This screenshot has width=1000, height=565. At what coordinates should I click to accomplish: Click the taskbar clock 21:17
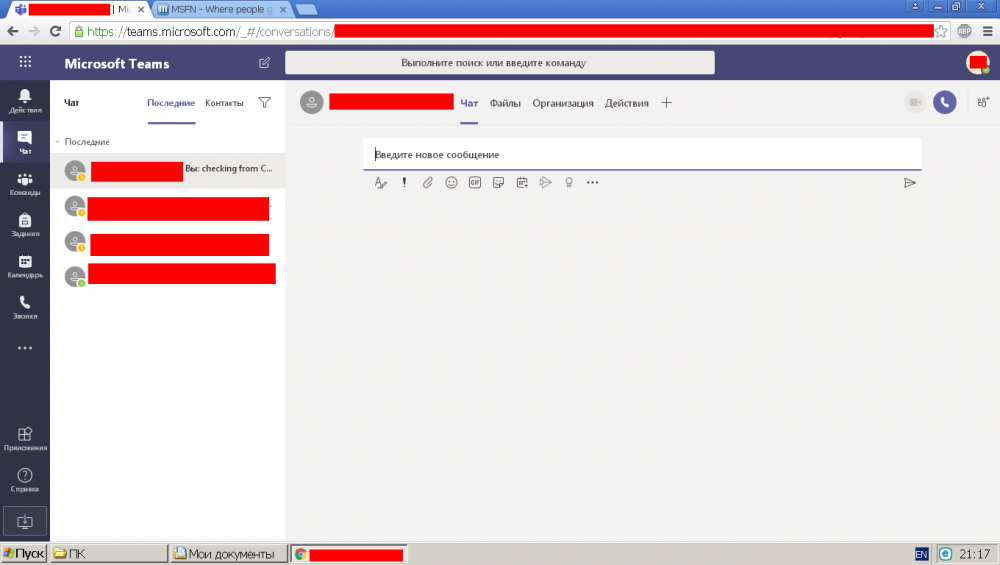tap(974, 554)
